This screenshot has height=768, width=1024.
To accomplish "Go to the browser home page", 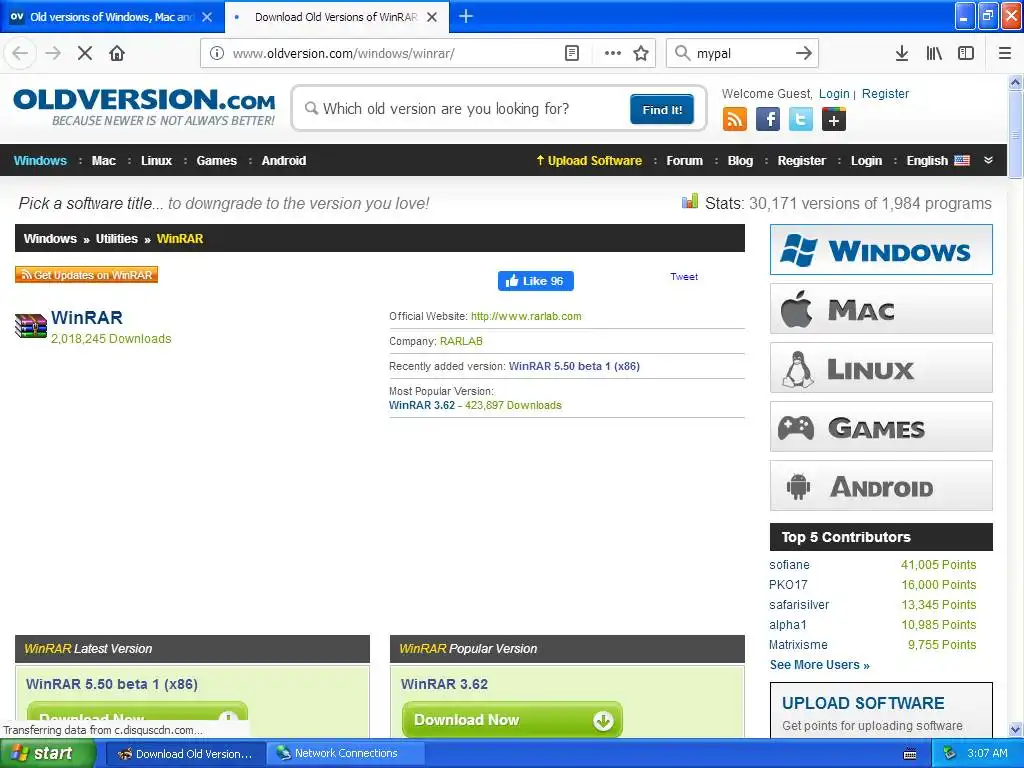I will pos(117,53).
